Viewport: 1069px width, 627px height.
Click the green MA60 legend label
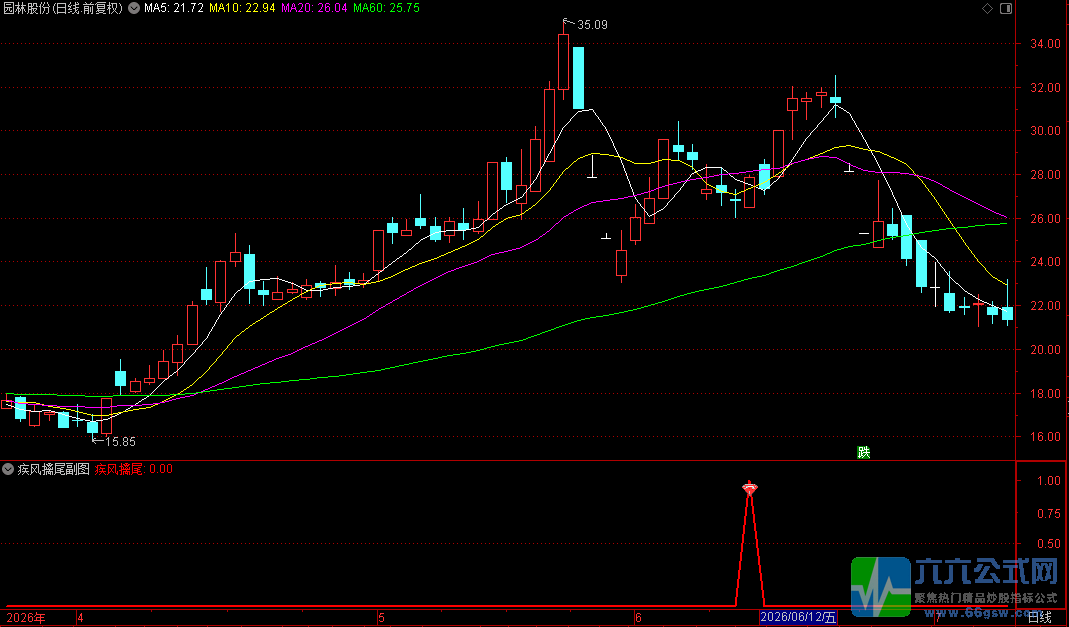[x=387, y=8]
